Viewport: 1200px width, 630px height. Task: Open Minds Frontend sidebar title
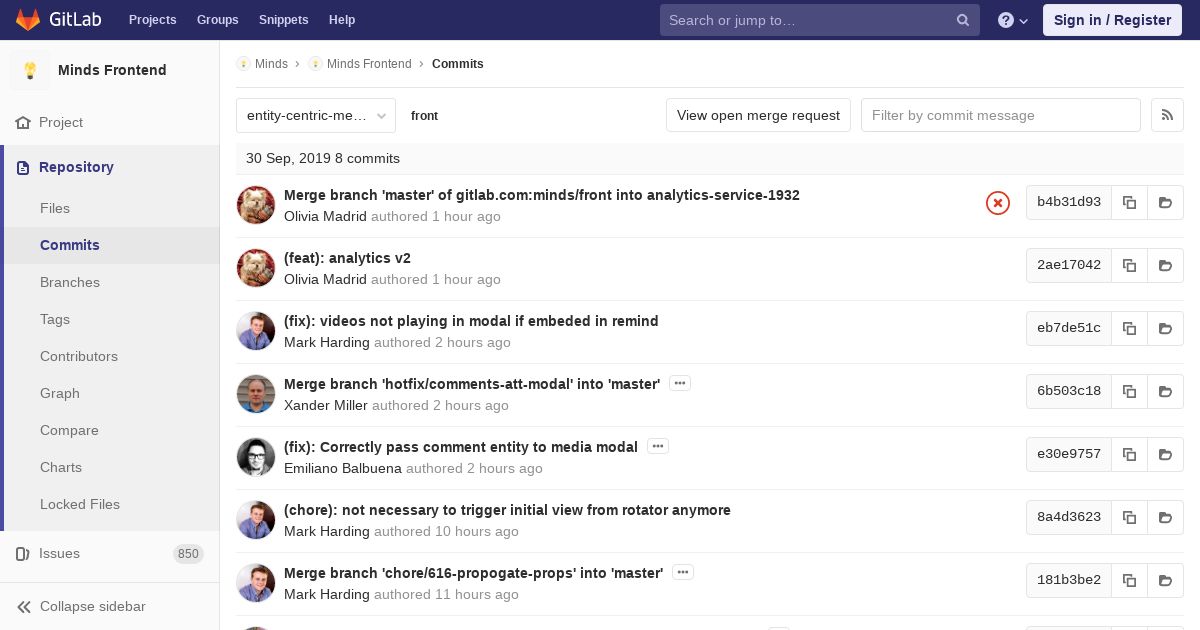[x=112, y=70]
